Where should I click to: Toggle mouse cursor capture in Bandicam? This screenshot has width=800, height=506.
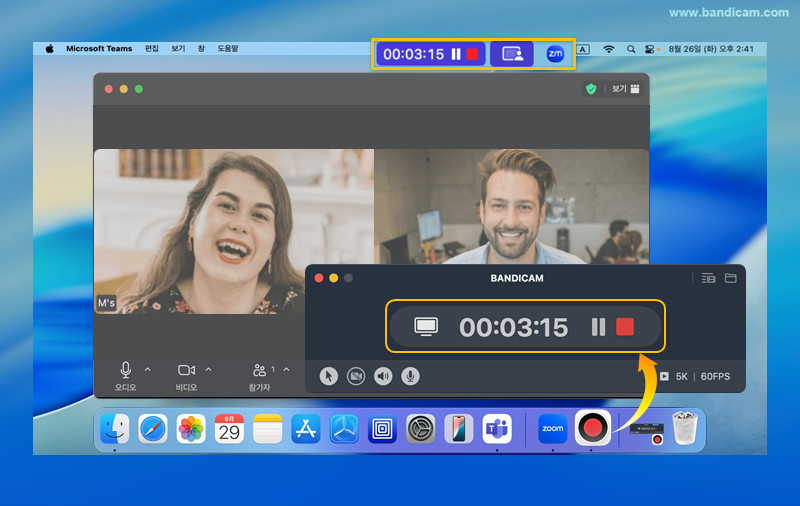click(329, 376)
